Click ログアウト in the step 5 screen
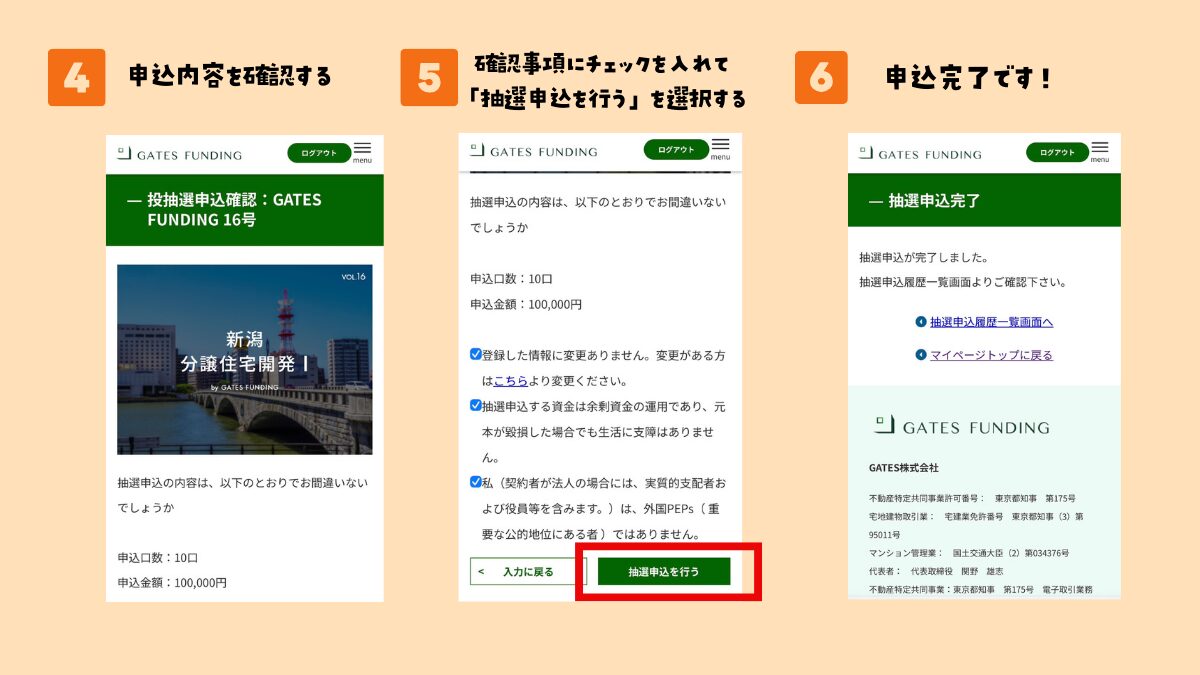This screenshot has height=675, width=1200. click(676, 150)
